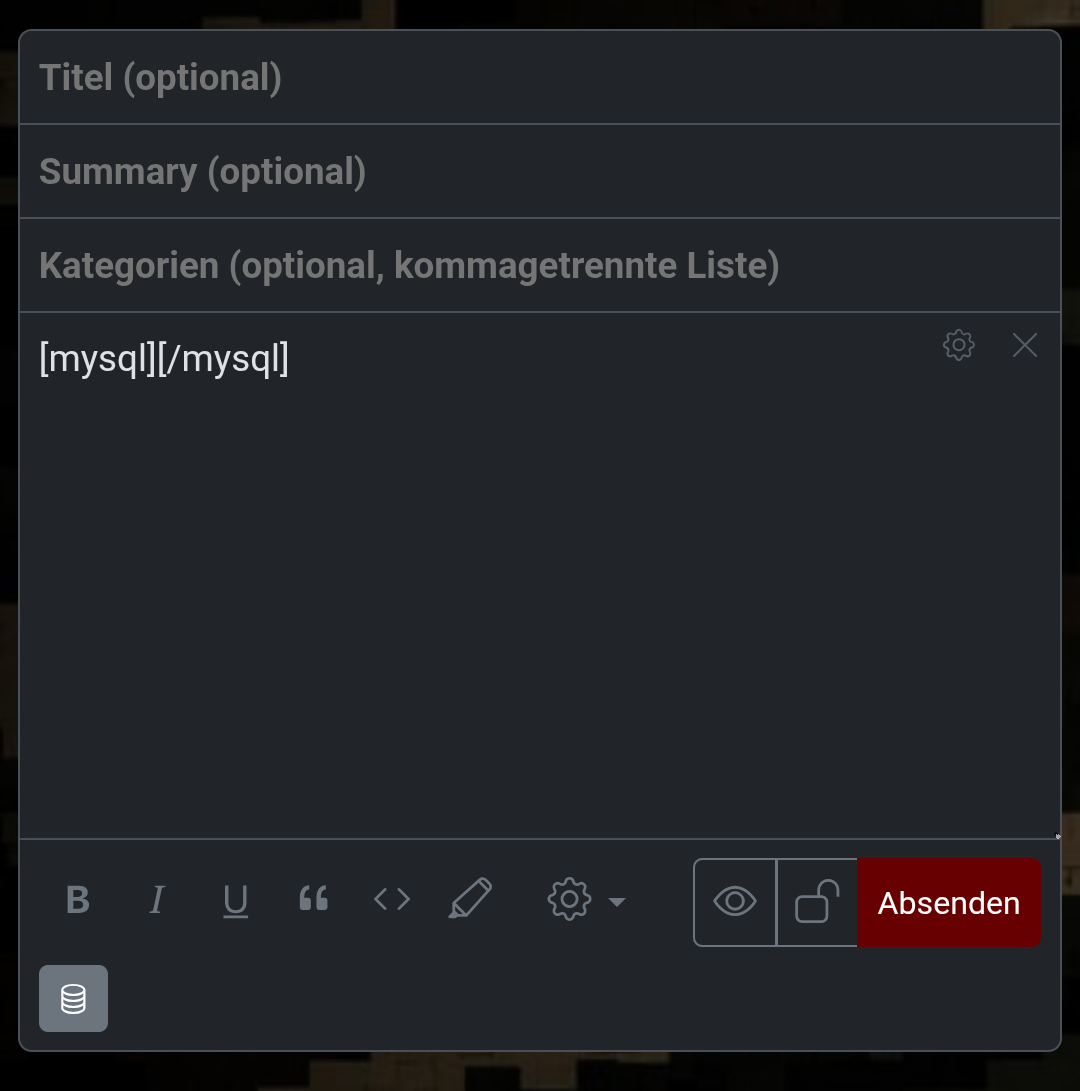This screenshot has height=1091, width=1080.
Task: Select the Kategorien input field
Action: (540, 266)
